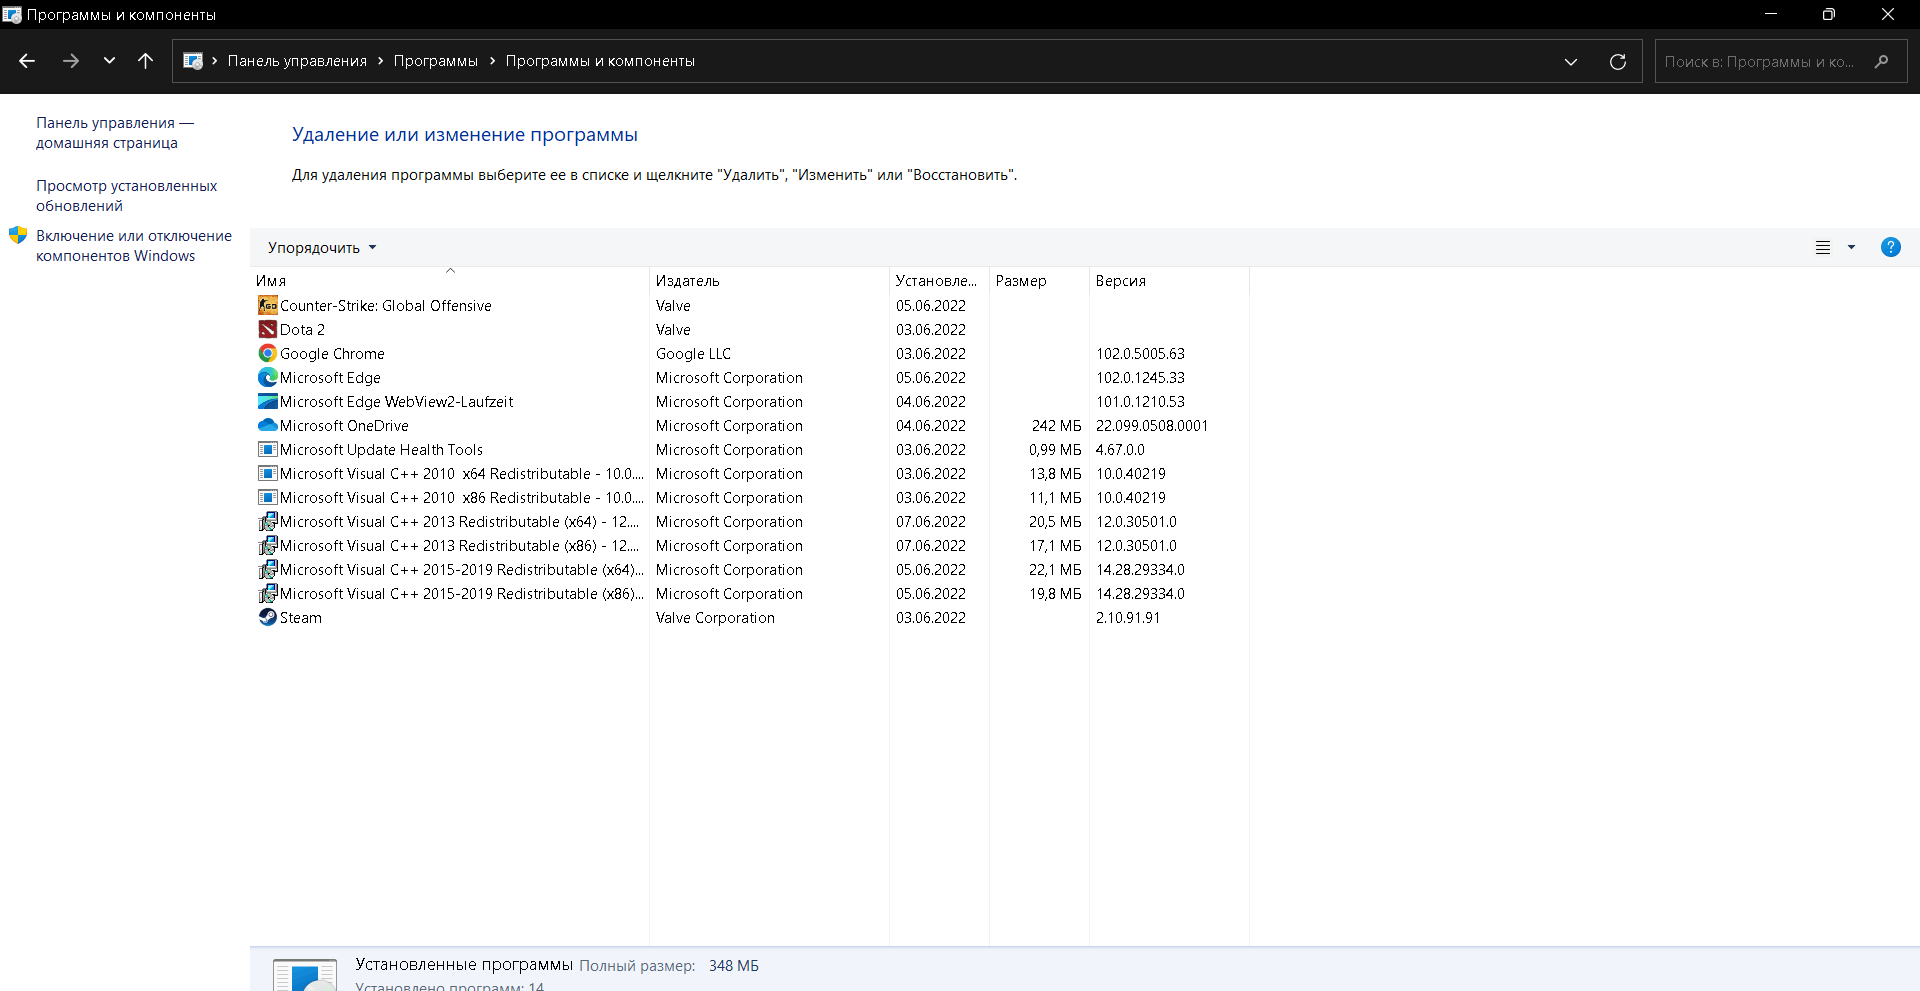The width and height of the screenshot is (1920, 991).
Task: Restore down the window
Action: click(x=1828, y=14)
